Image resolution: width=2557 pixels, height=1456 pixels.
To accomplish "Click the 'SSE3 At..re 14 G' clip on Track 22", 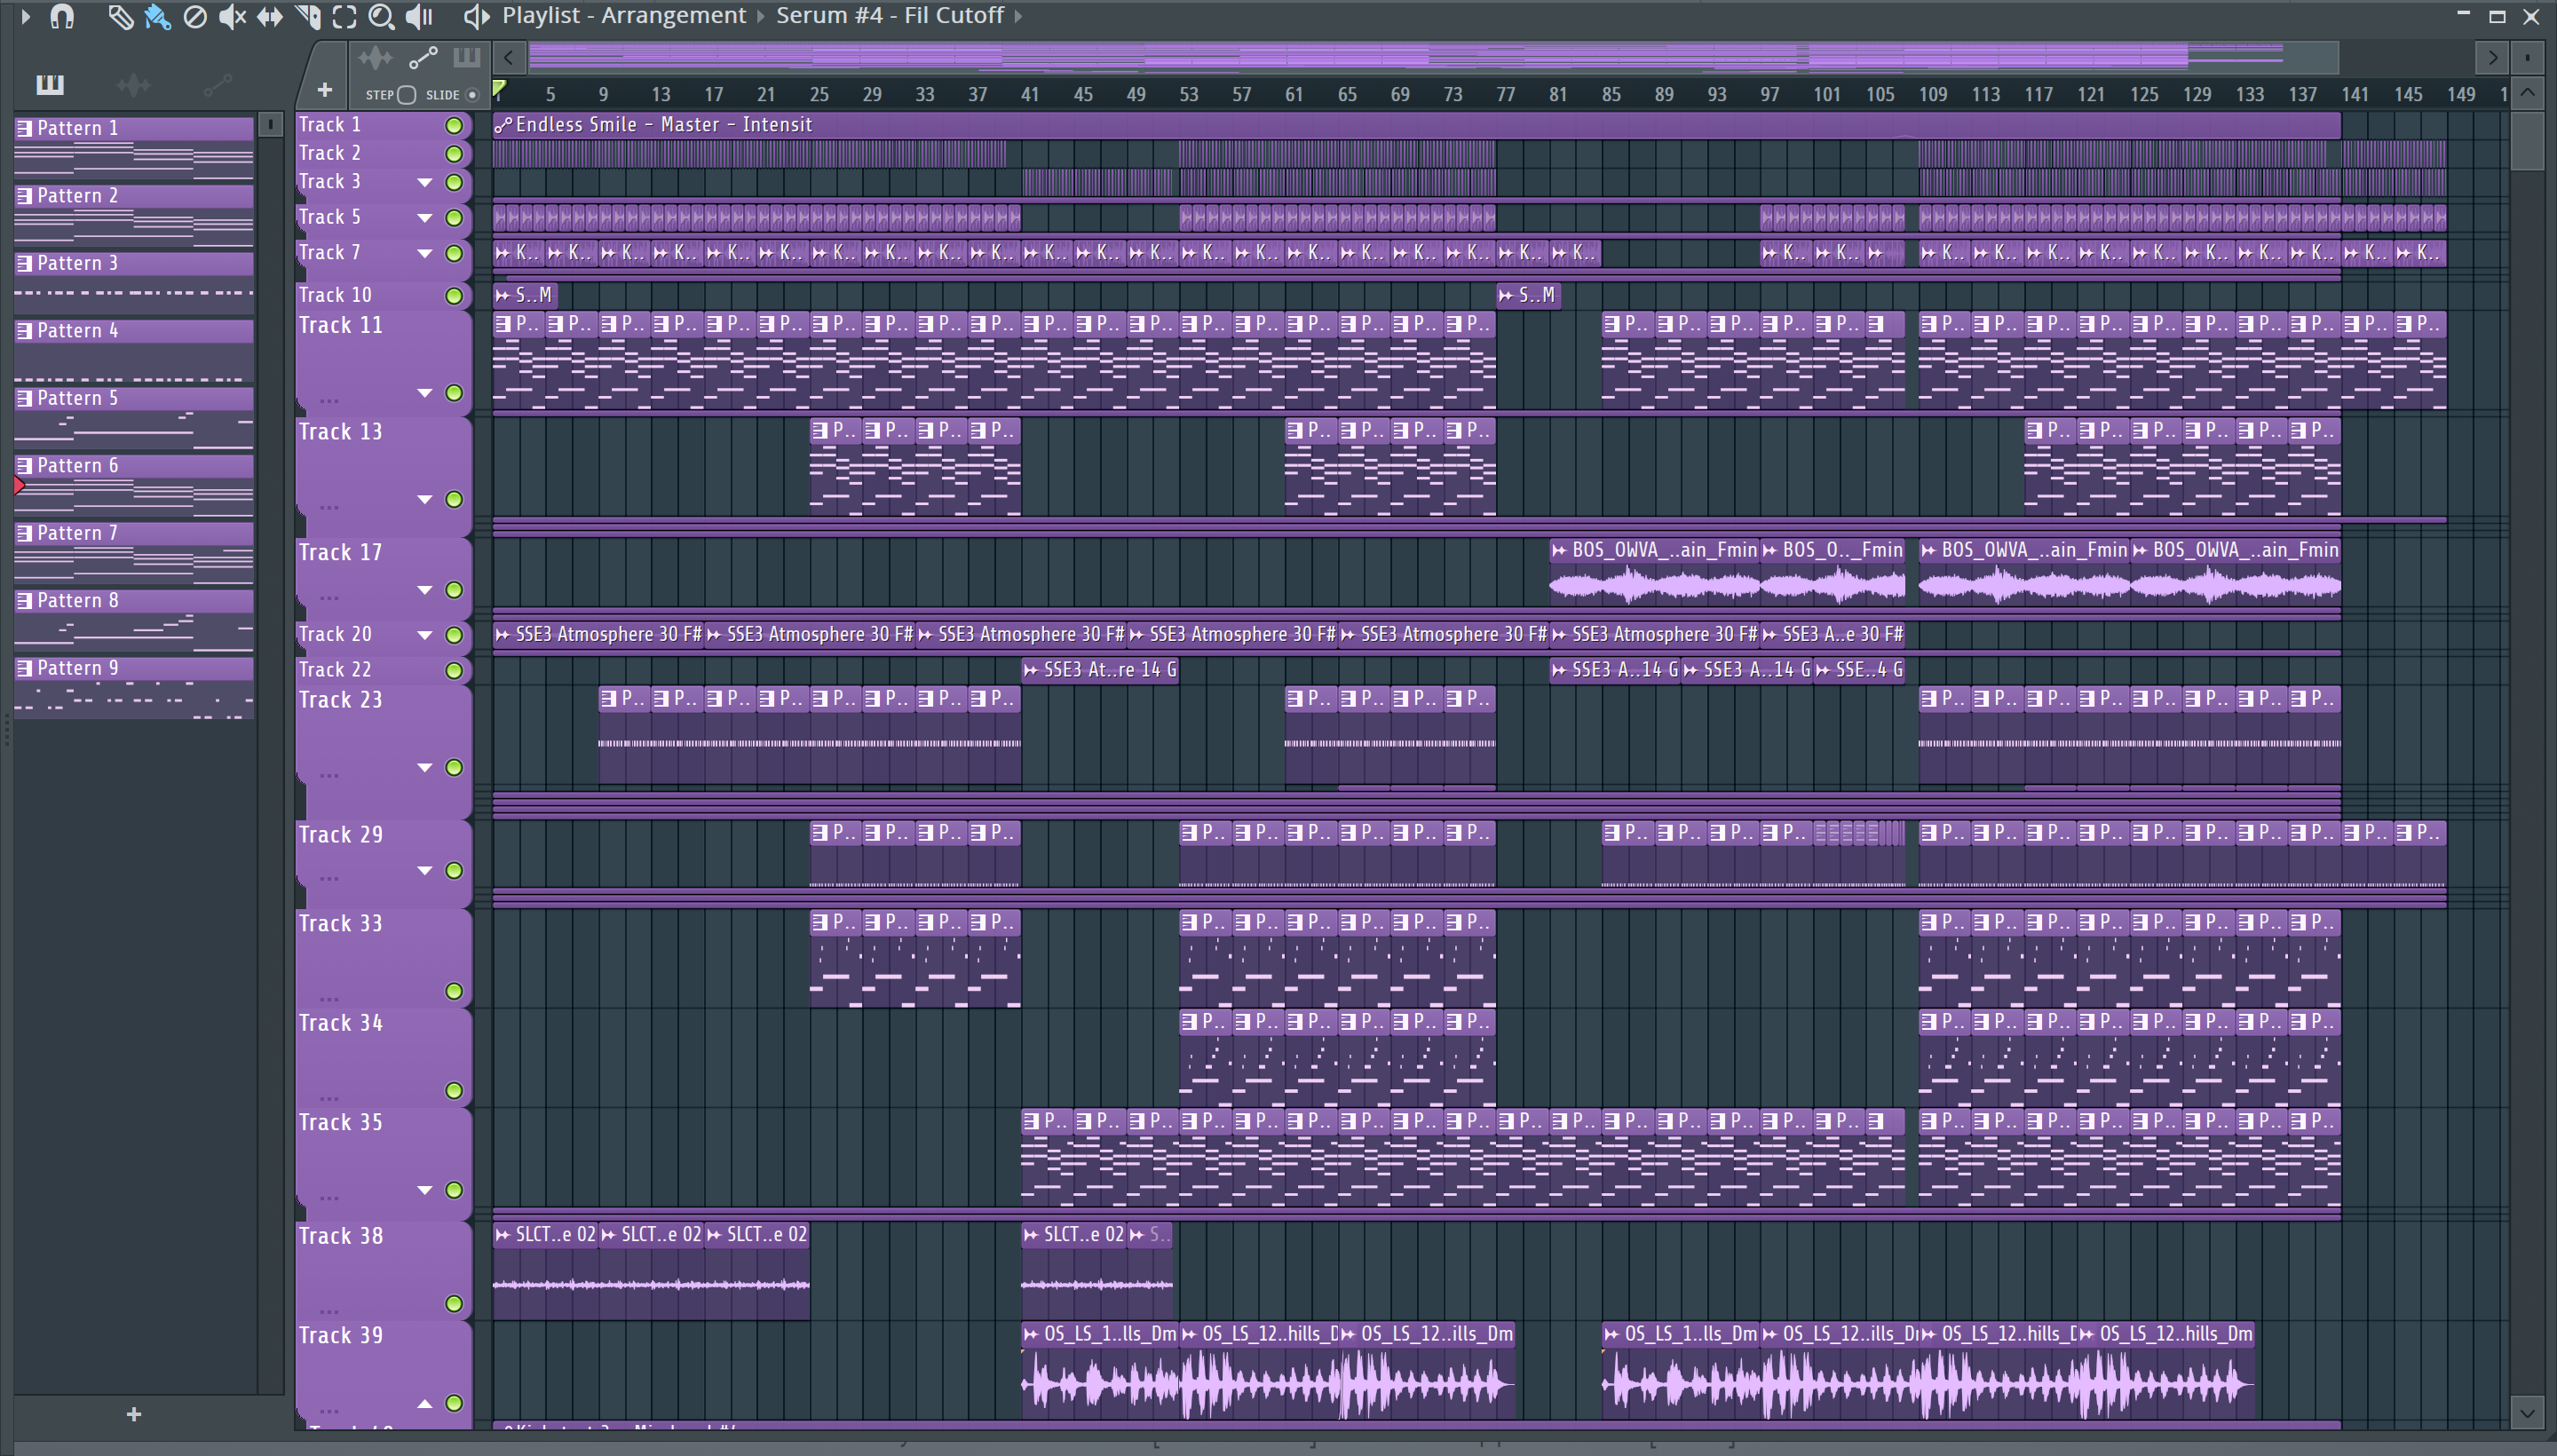I will click(x=1100, y=670).
